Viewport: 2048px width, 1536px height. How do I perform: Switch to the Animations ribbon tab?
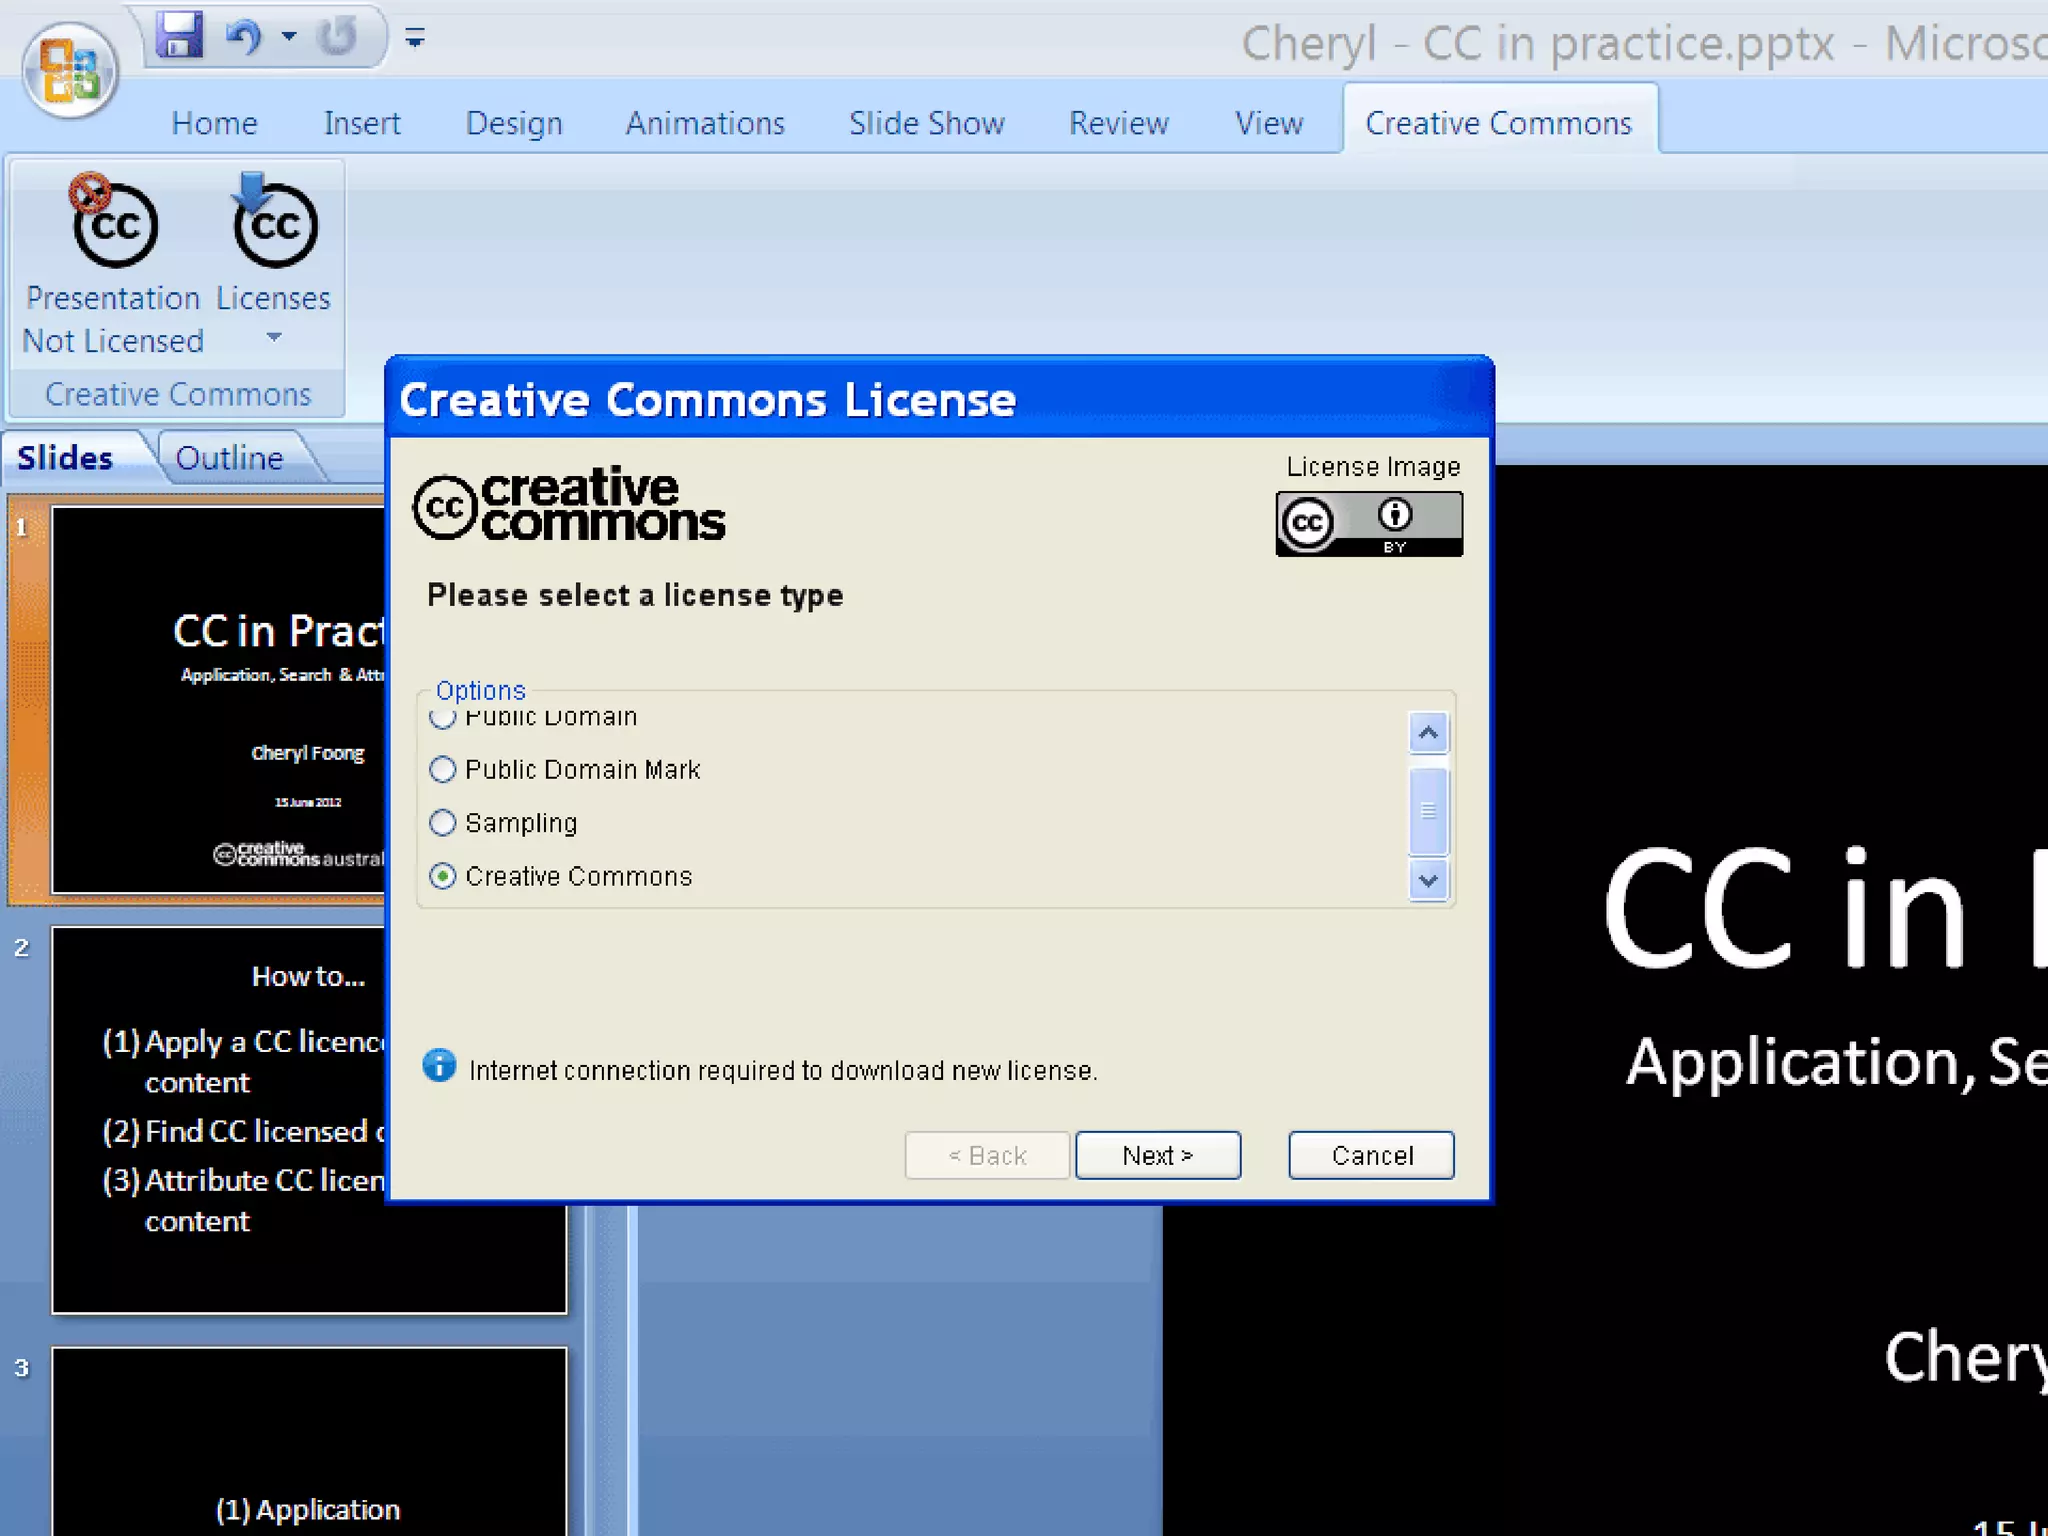point(705,123)
